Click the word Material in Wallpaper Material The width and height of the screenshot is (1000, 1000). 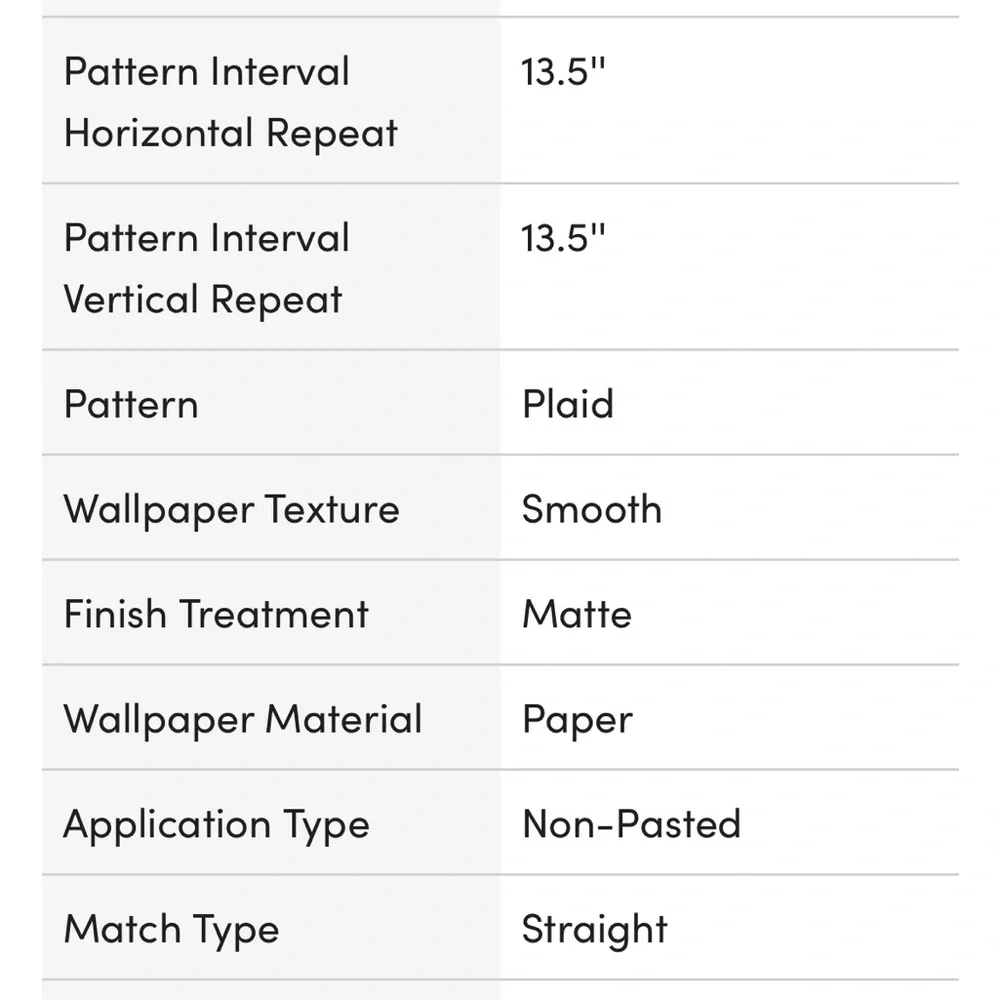pyautogui.click(x=344, y=719)
